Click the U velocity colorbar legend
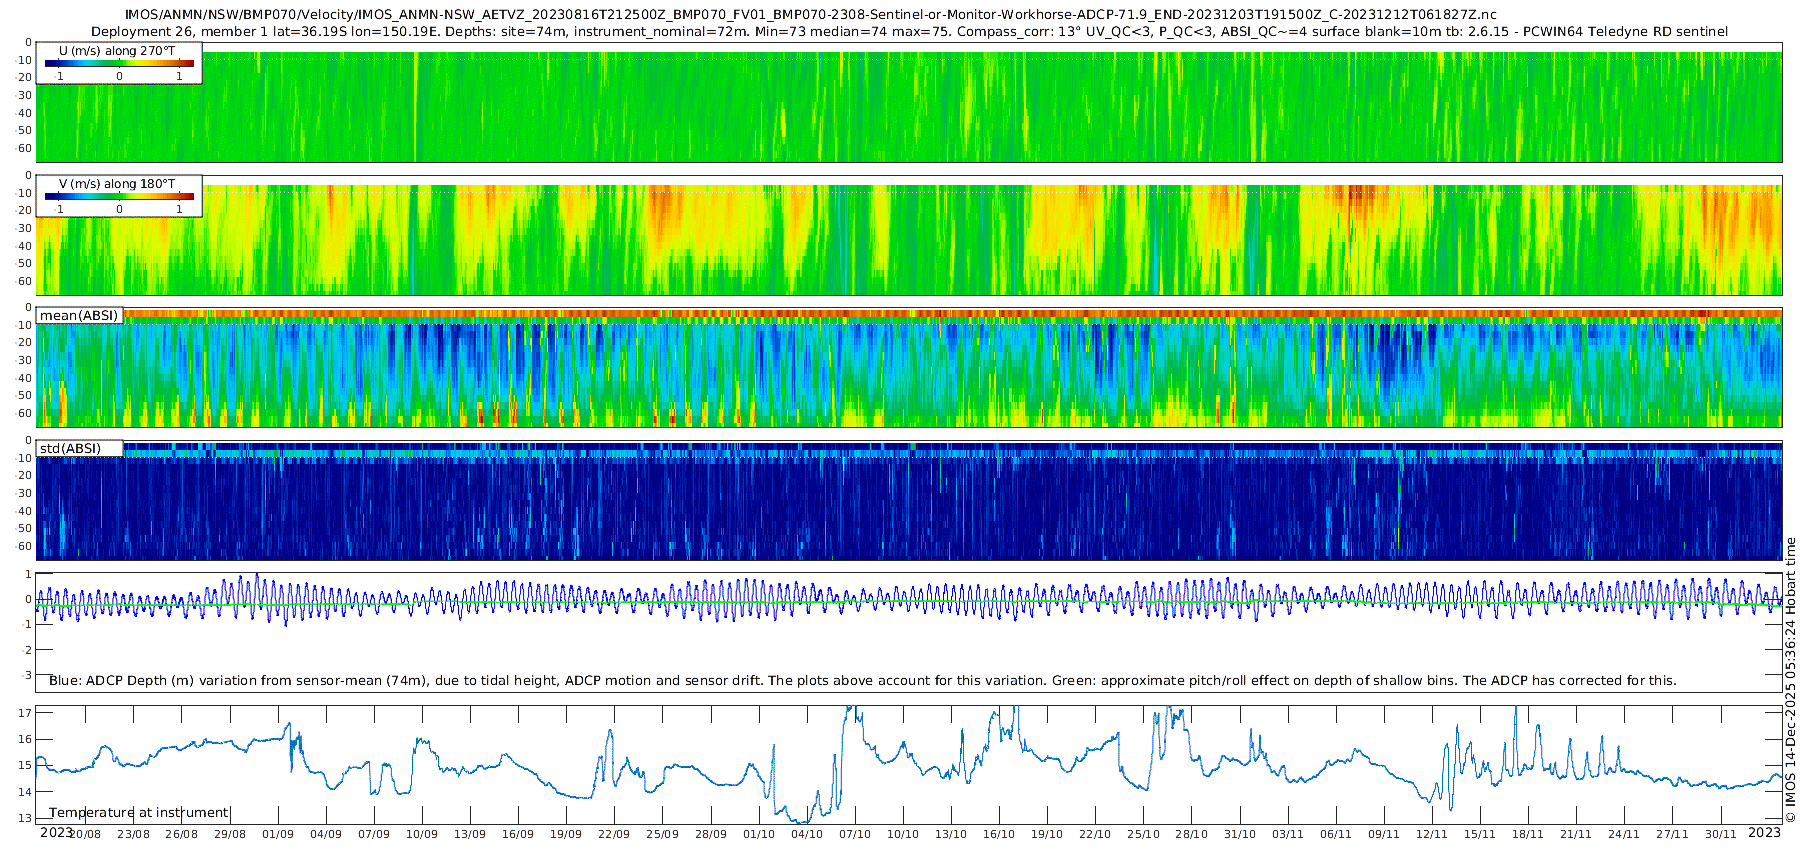The height and width of the screenshot is (850, 1800). tap(118, 63)
